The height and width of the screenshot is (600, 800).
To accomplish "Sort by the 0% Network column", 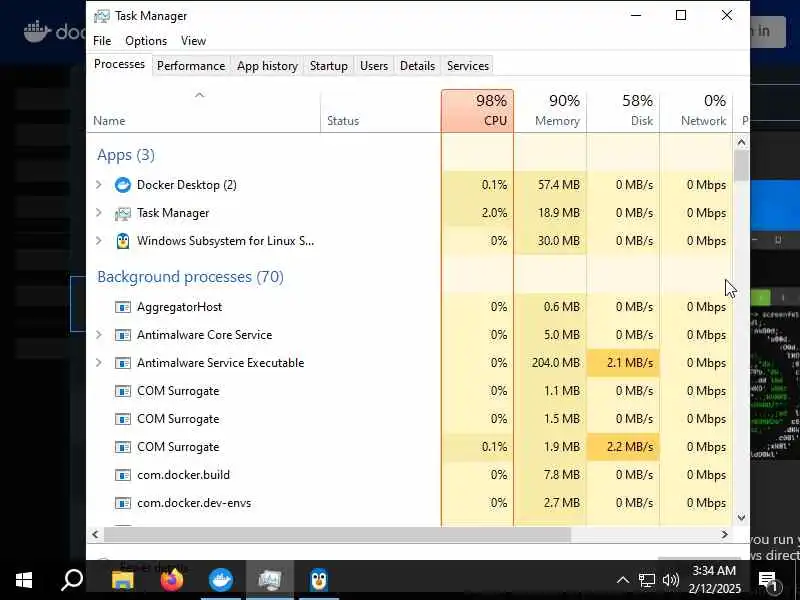I will click(696, 111).
